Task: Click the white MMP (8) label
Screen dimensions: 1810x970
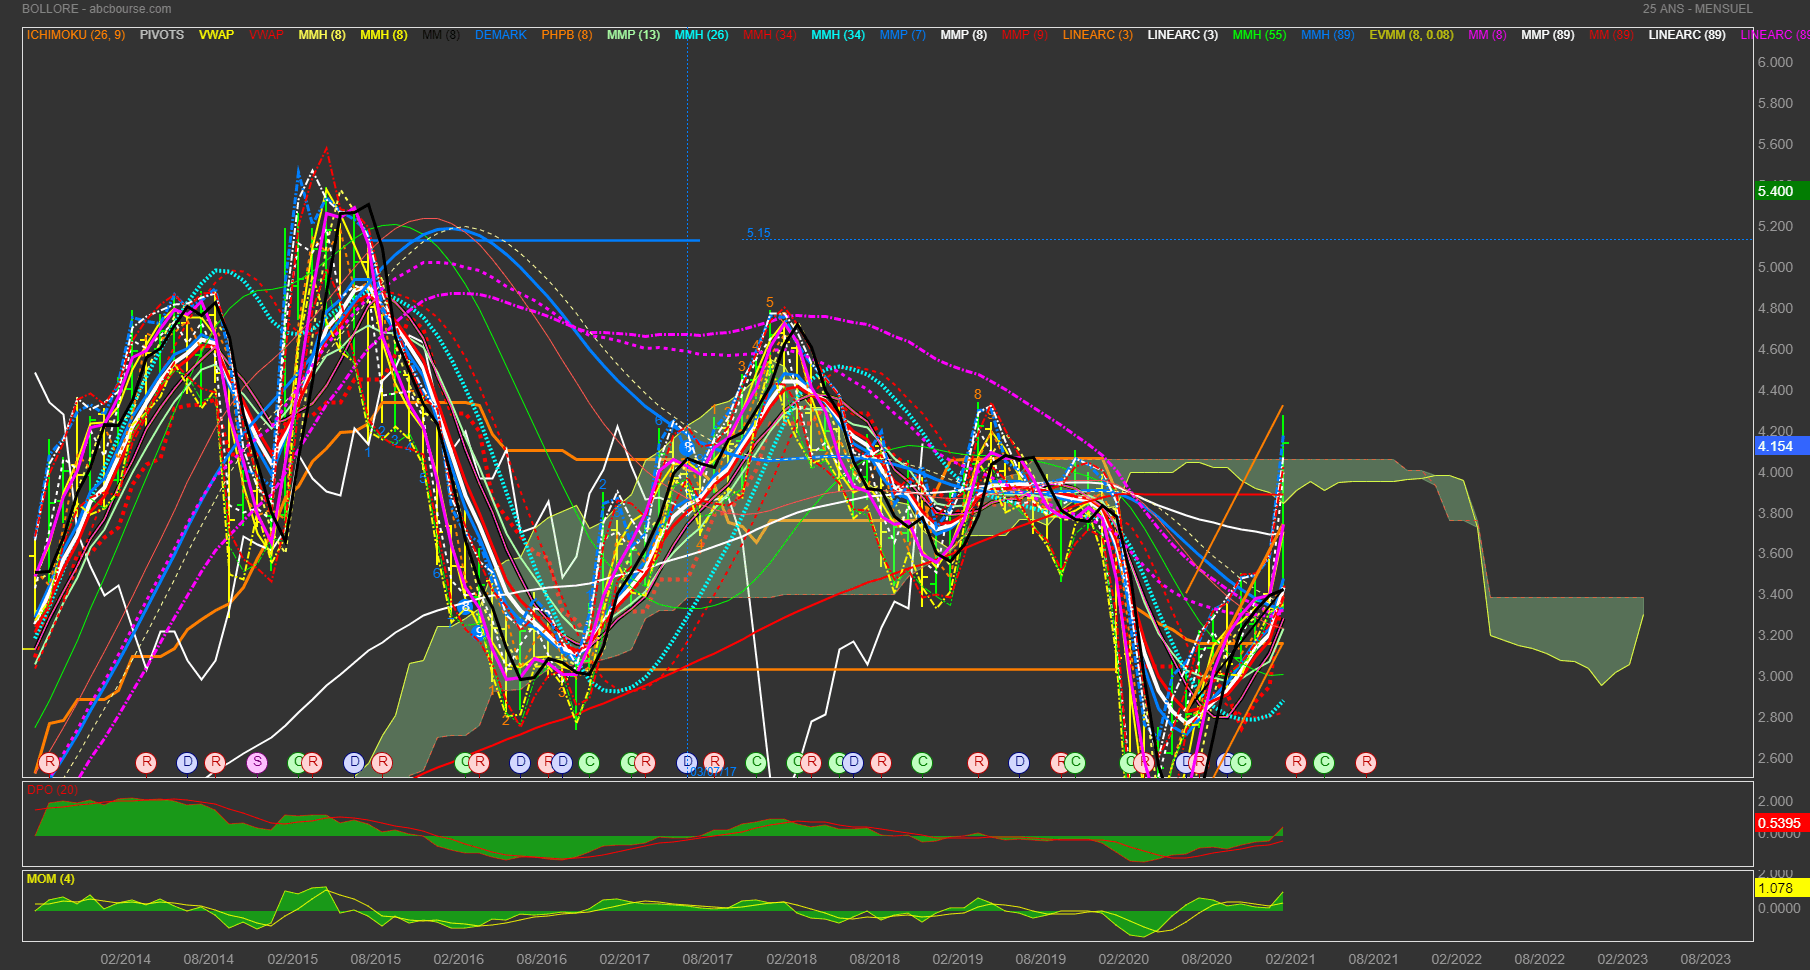Action: 964,35
